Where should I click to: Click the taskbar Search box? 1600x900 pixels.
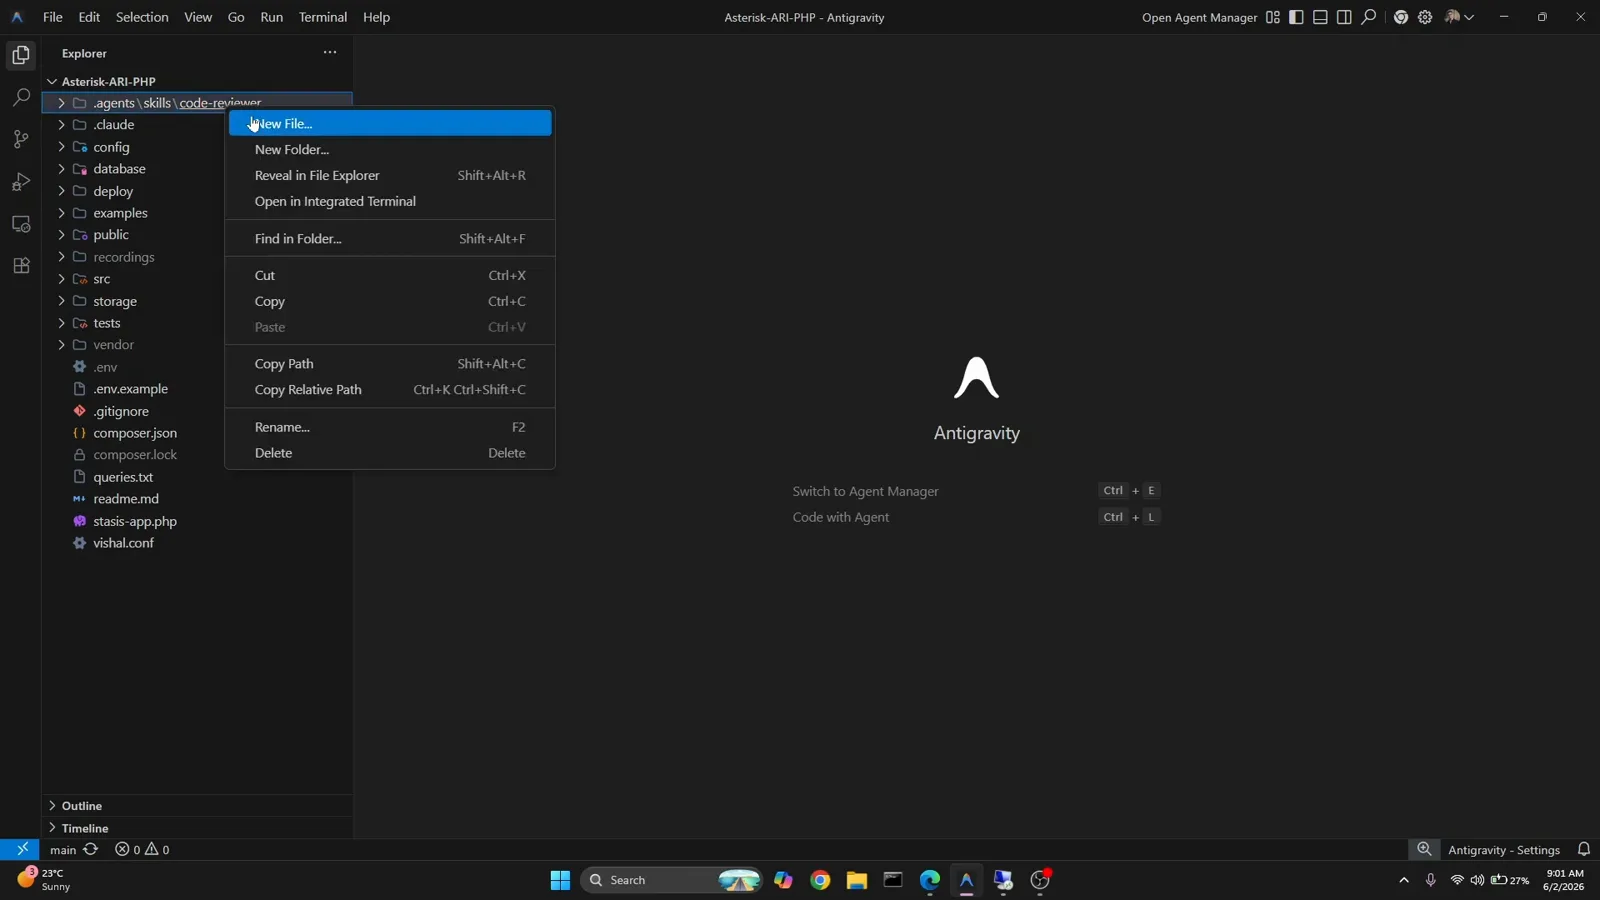coord(671,880)
